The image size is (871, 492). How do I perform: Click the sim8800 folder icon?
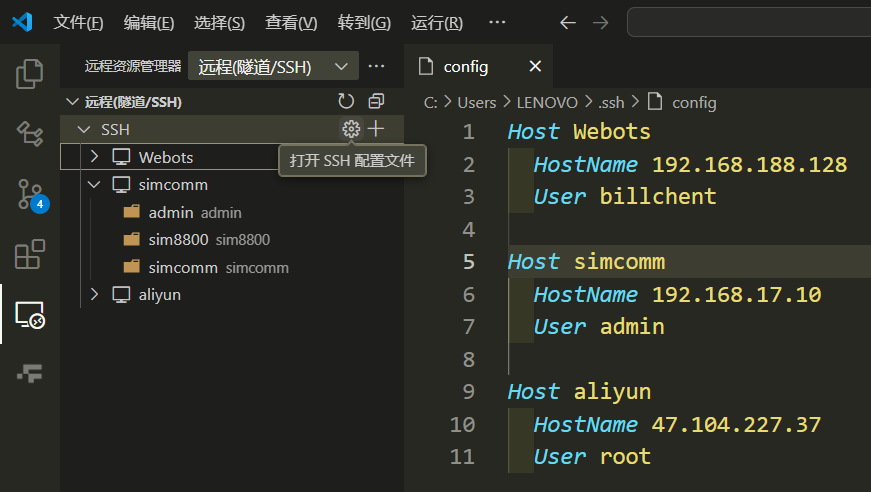[132, 239]
